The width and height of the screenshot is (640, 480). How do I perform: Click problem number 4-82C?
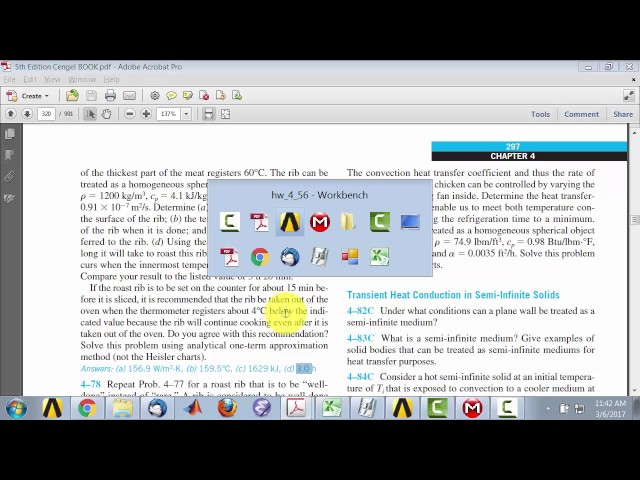(360, 311)
